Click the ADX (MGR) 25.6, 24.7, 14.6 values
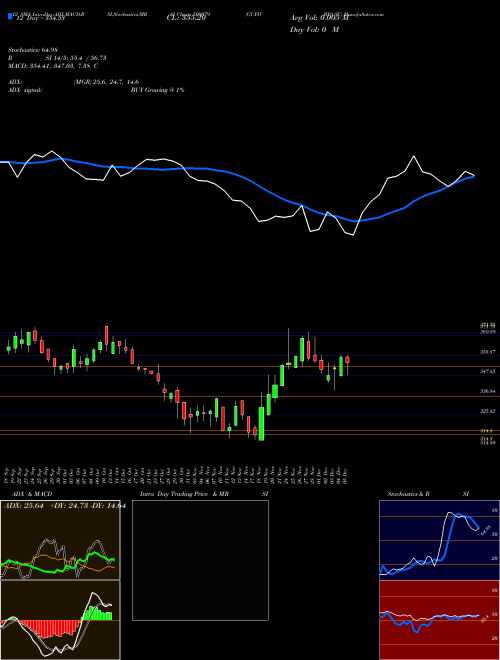 [x=106, y=82]
